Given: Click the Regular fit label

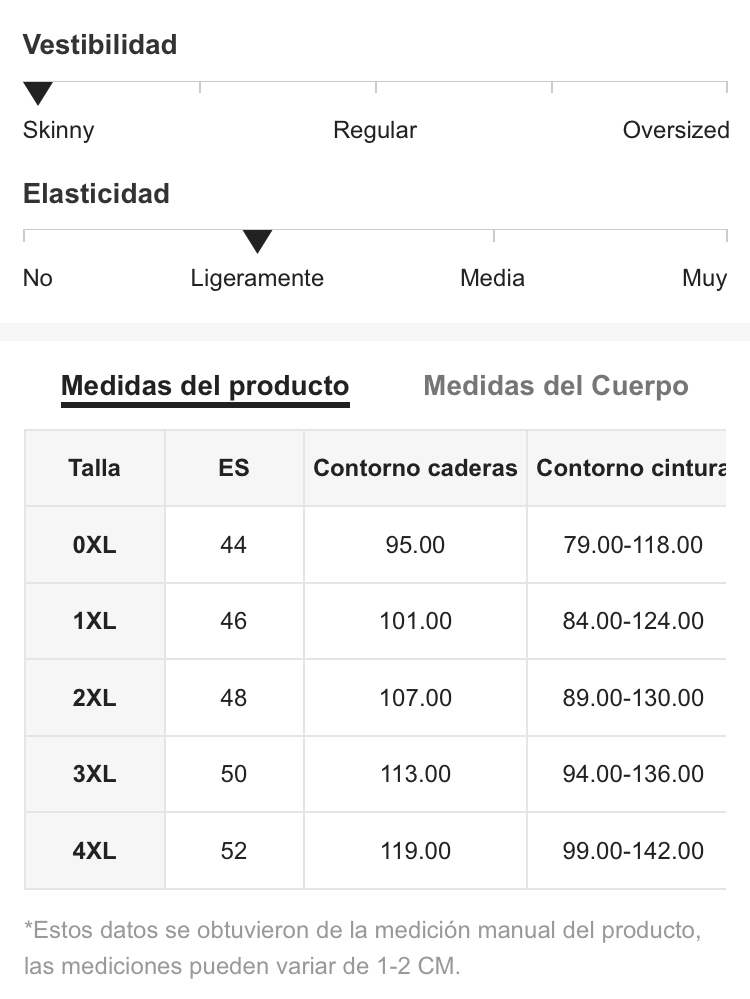Looking at the screenshot, I should (375, 131).
